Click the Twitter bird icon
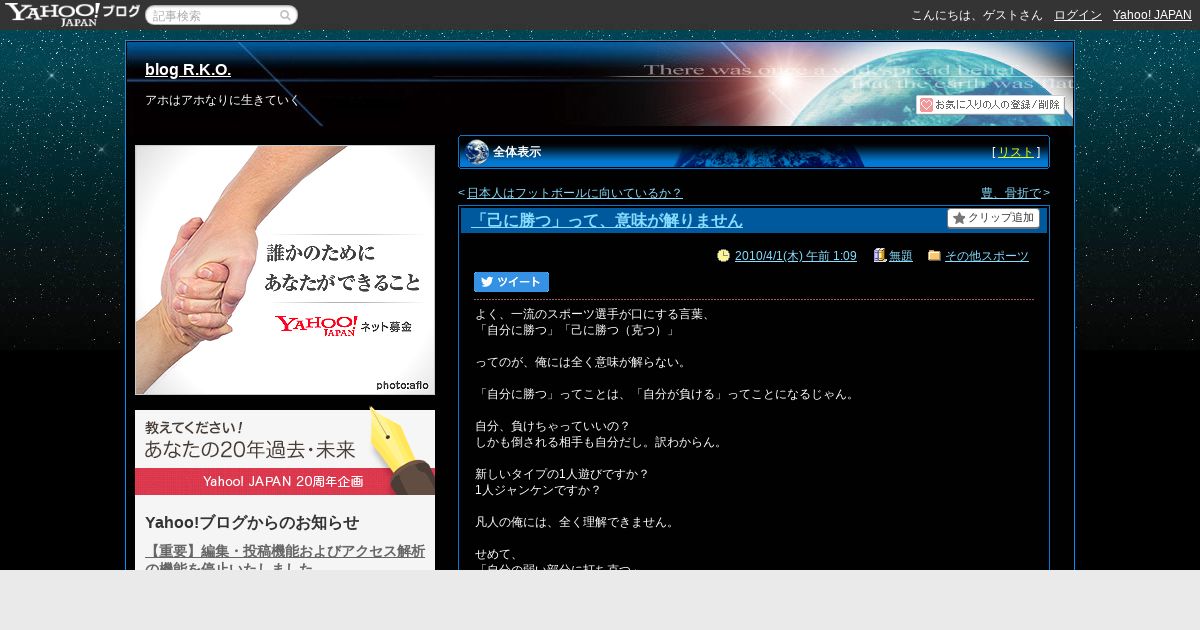The height and width of the screenshot is (630, 1200). [487, 282]
